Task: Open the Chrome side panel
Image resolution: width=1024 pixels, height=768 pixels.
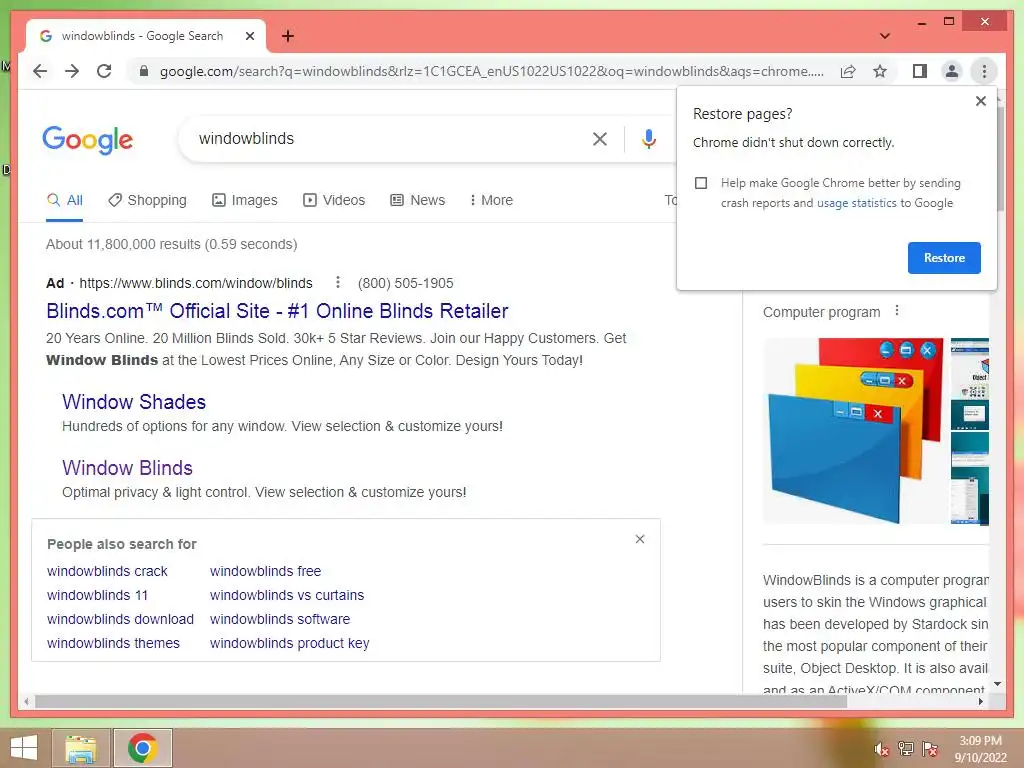Action: 920,71
